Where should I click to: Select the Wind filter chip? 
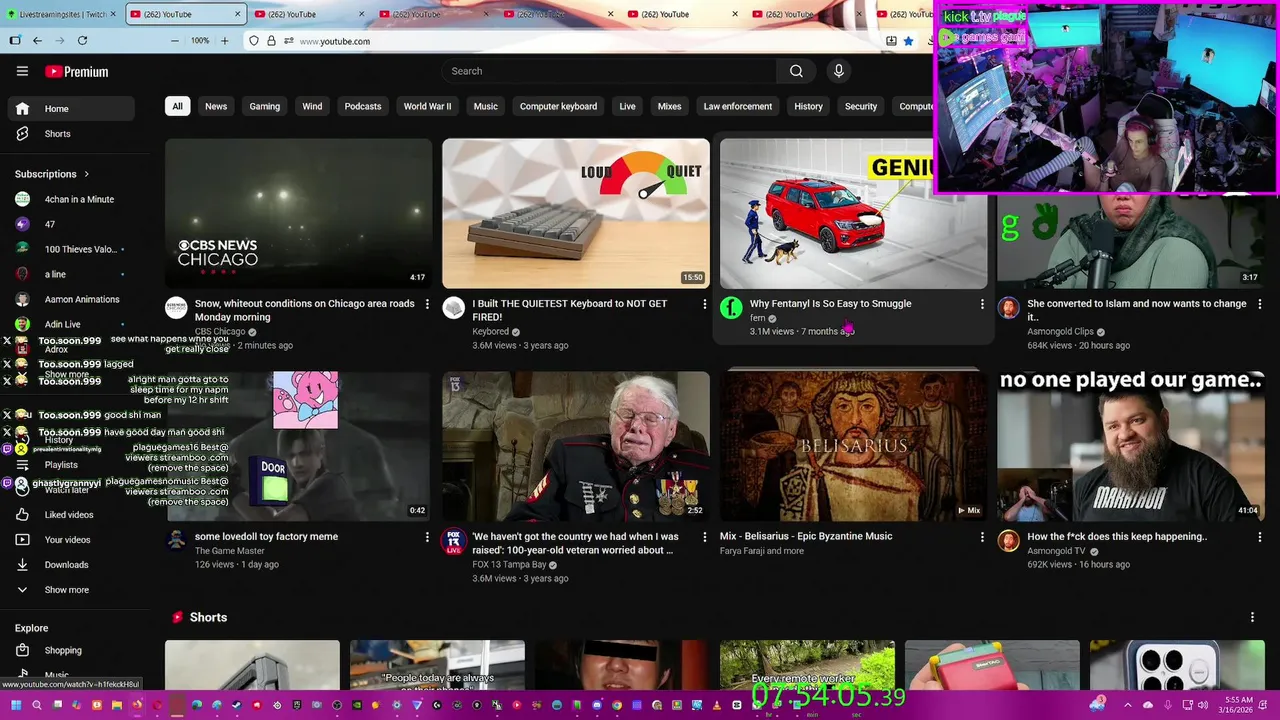pos(312,106)
